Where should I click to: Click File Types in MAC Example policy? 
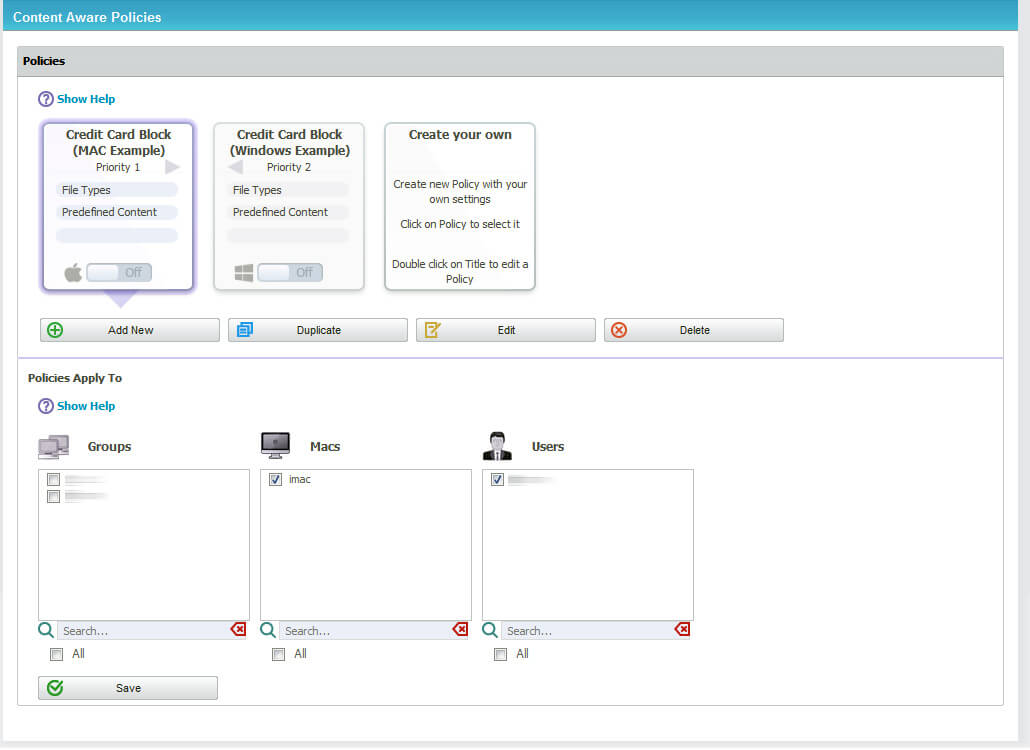tap(117, 190)
